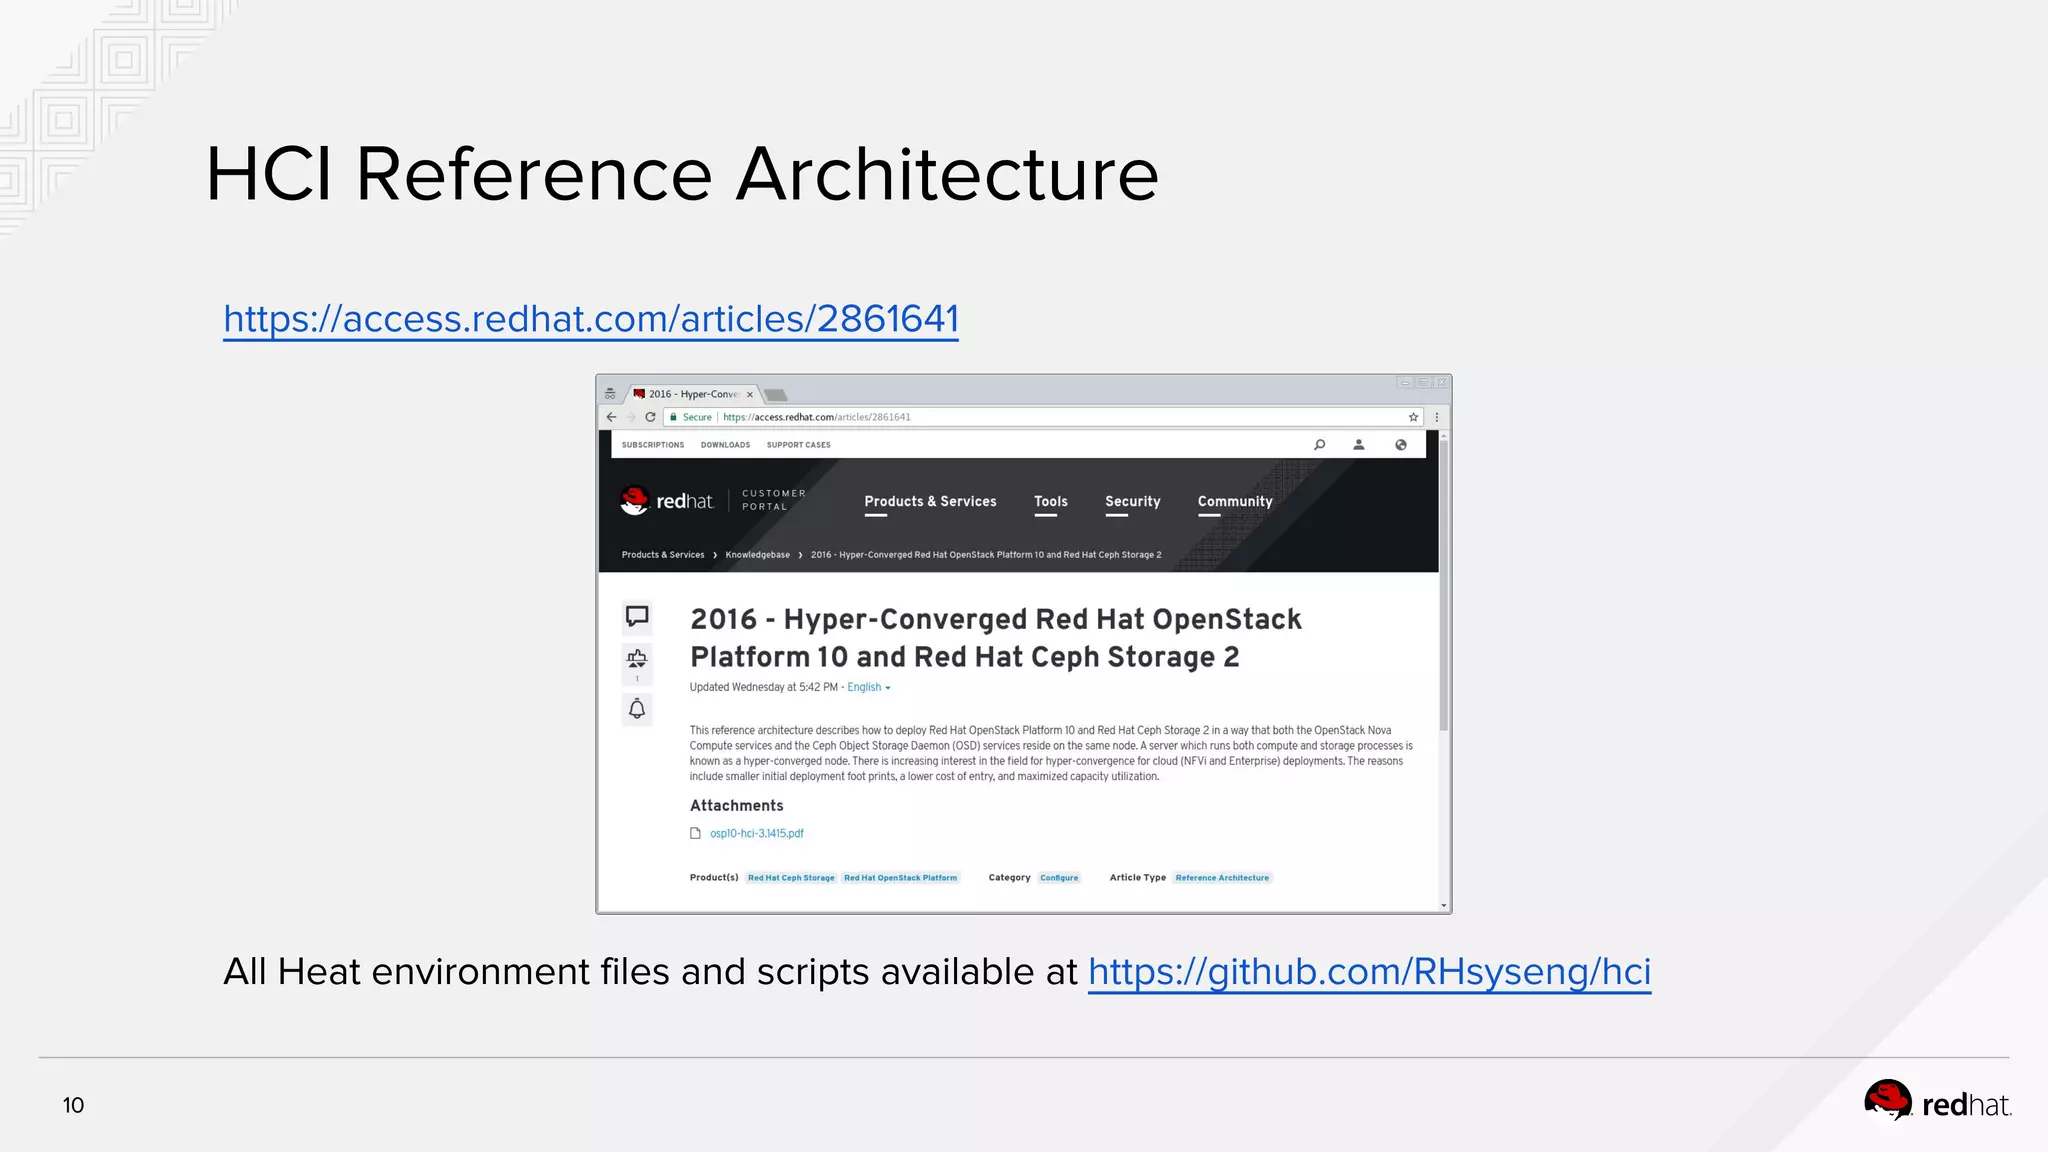Reload the page with the refresh icon
The height and width of the screenshot is (1152, 2048).
tap(650, 417)
